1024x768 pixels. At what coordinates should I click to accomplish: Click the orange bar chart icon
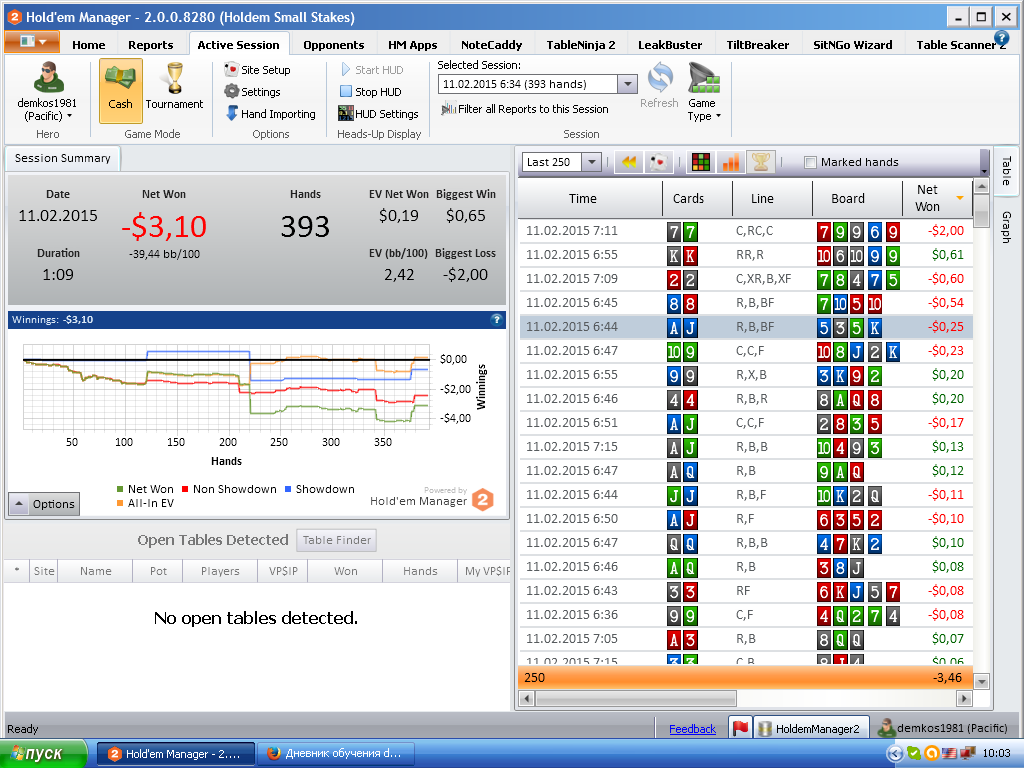click(731, 162)
